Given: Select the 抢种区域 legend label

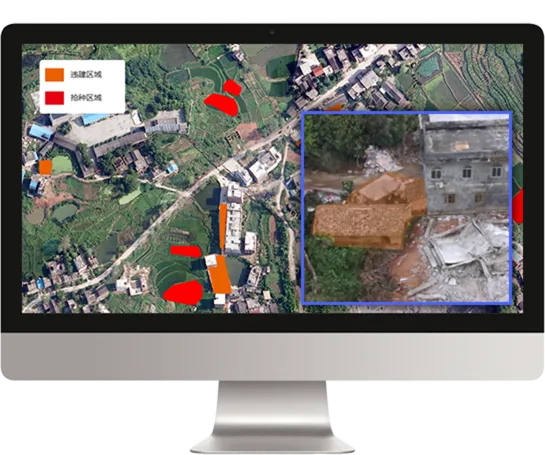Looking at the screenshot, I should [x=86, y=98].
